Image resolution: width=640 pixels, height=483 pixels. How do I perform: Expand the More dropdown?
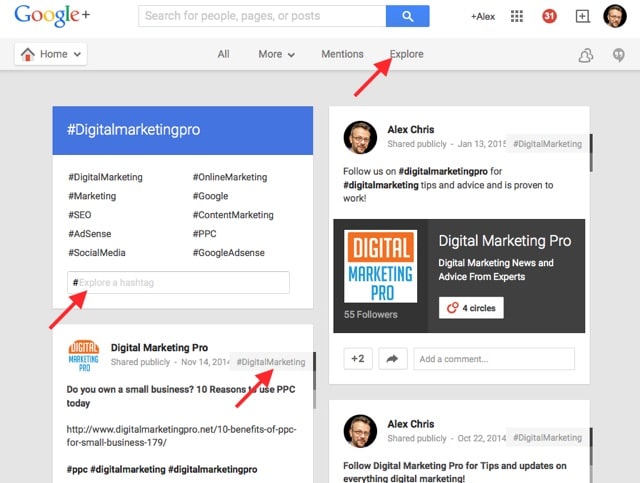276,54
